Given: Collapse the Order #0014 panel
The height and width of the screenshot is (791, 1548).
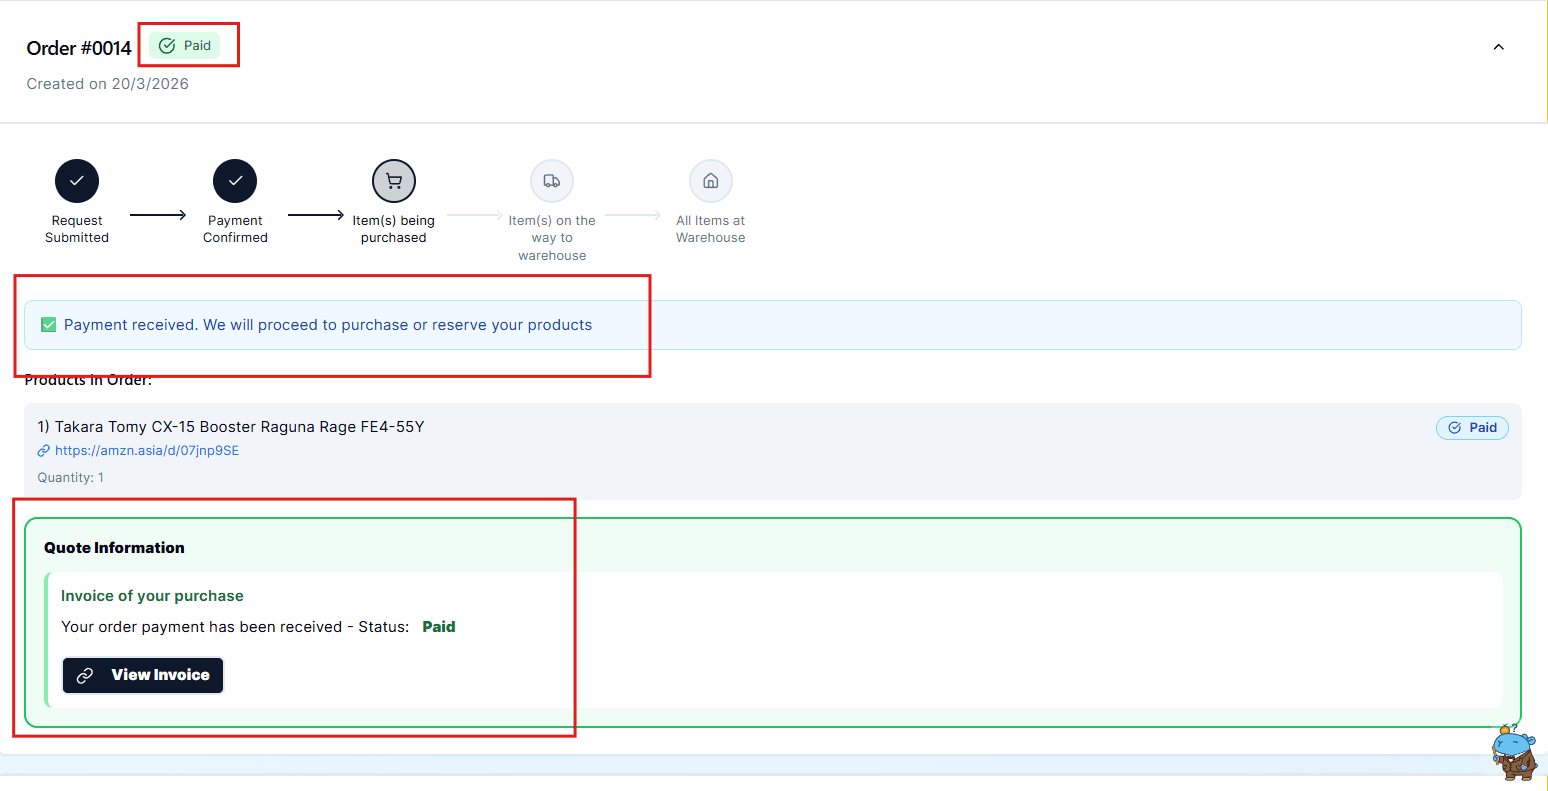Looking at the screenshot, I should pos(1498,47).
